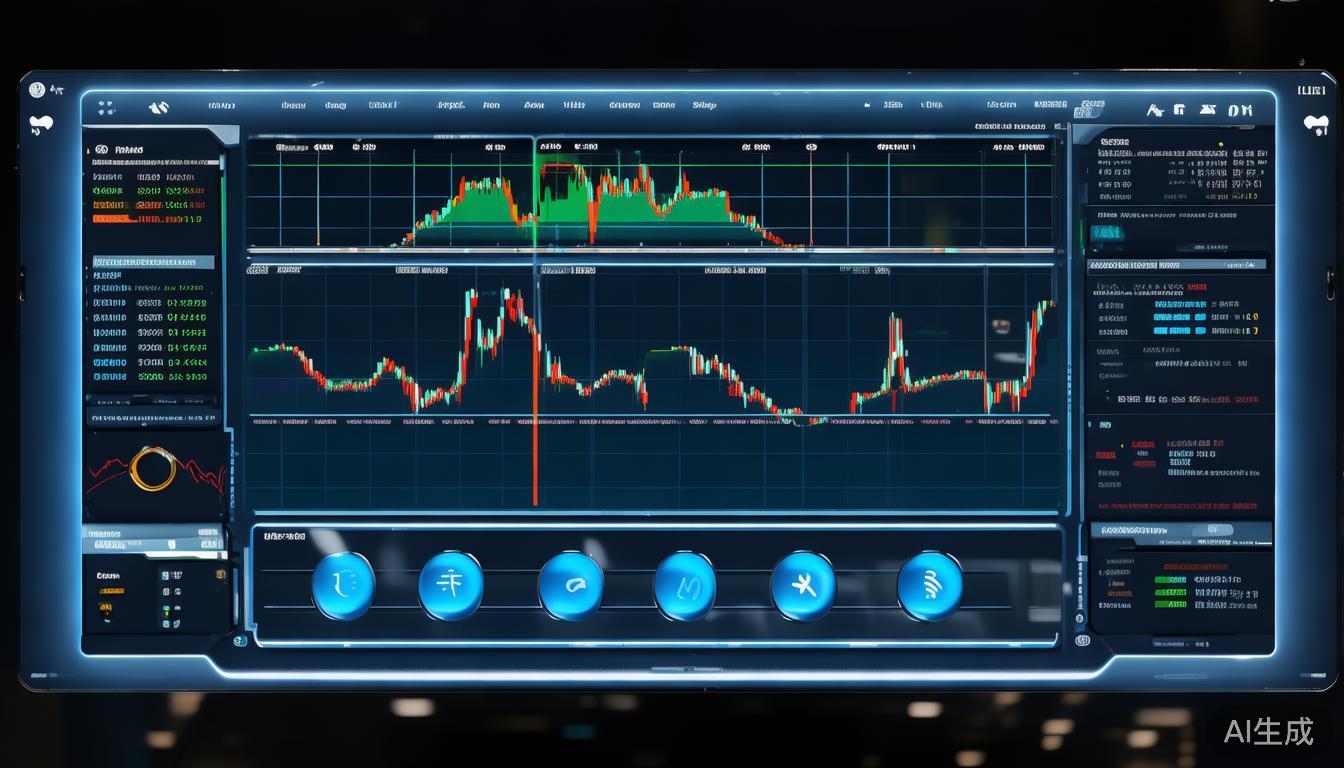1344x768 pixels.
Task: Open the first text menu item in top bar
Action: (x=221, y=105)
